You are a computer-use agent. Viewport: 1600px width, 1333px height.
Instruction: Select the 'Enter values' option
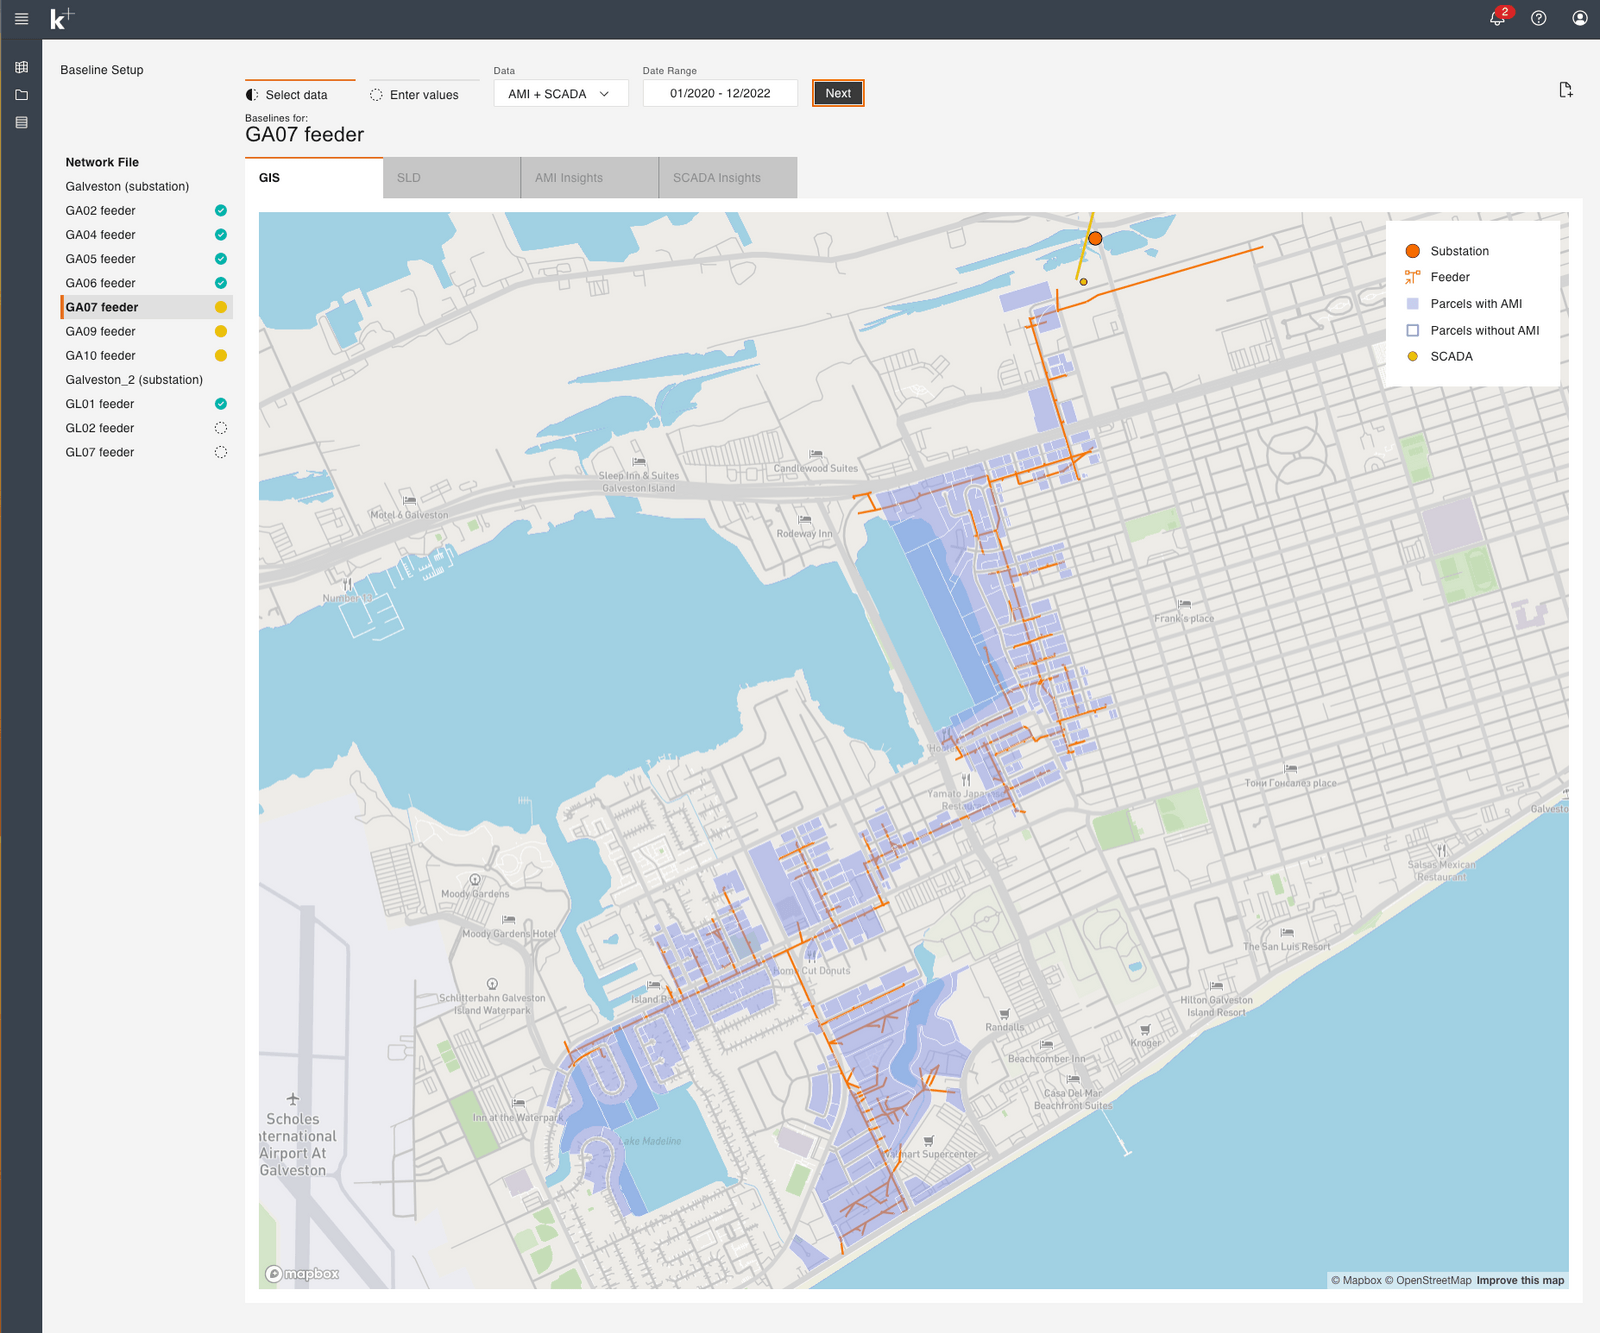click(414, 95)
